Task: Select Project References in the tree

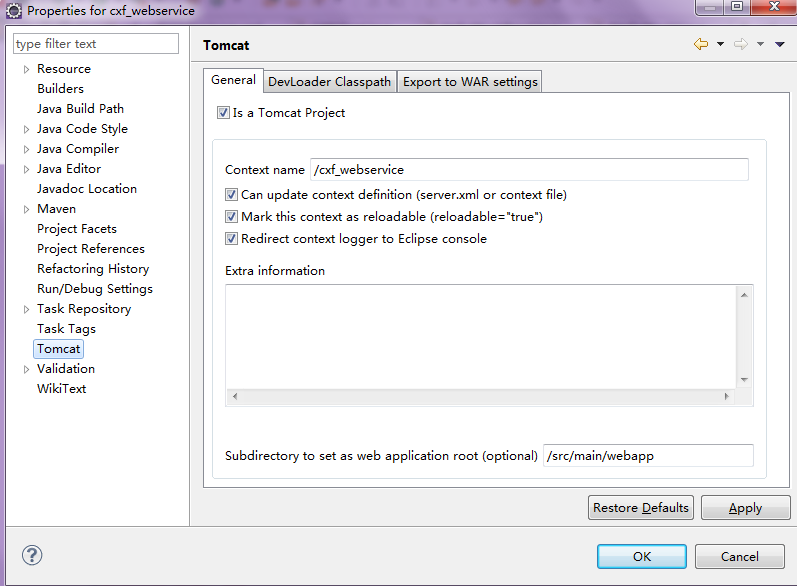Action: pos(91,249)
